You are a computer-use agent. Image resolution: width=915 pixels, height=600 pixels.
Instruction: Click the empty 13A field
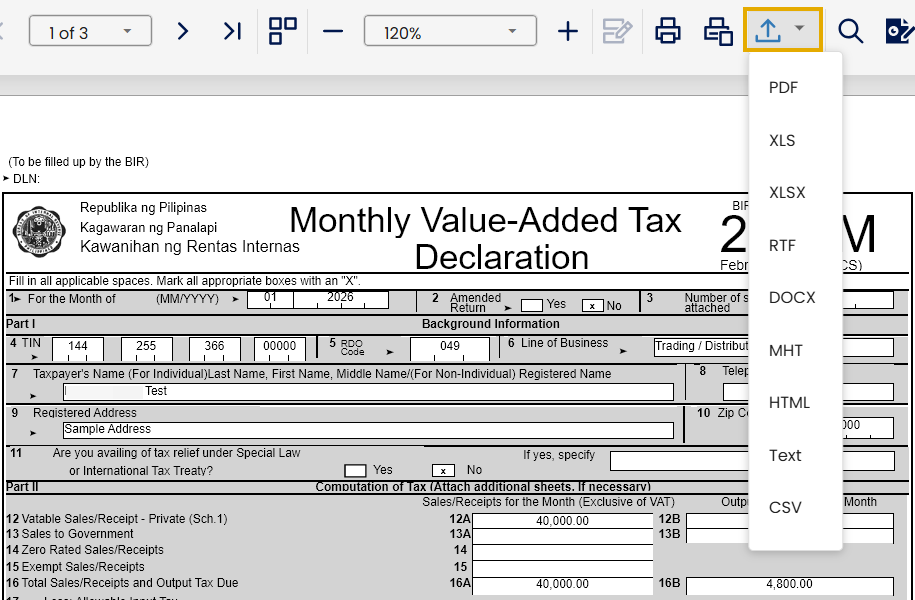(x=563, y=536)
